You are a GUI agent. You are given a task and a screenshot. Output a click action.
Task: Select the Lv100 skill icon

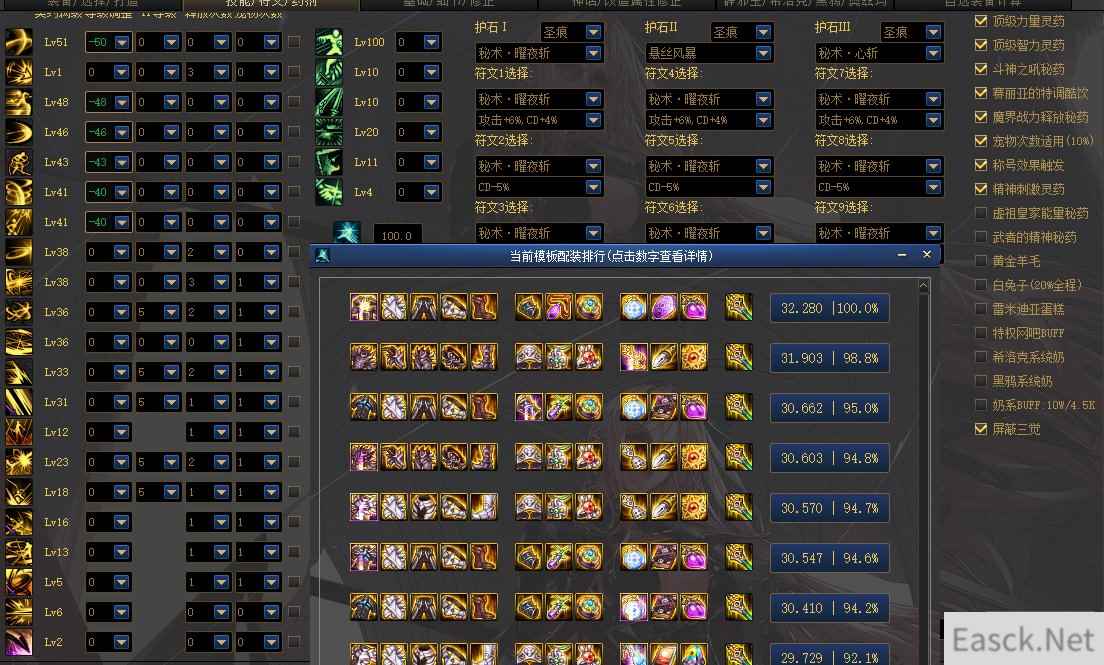(x=329, y=42)
